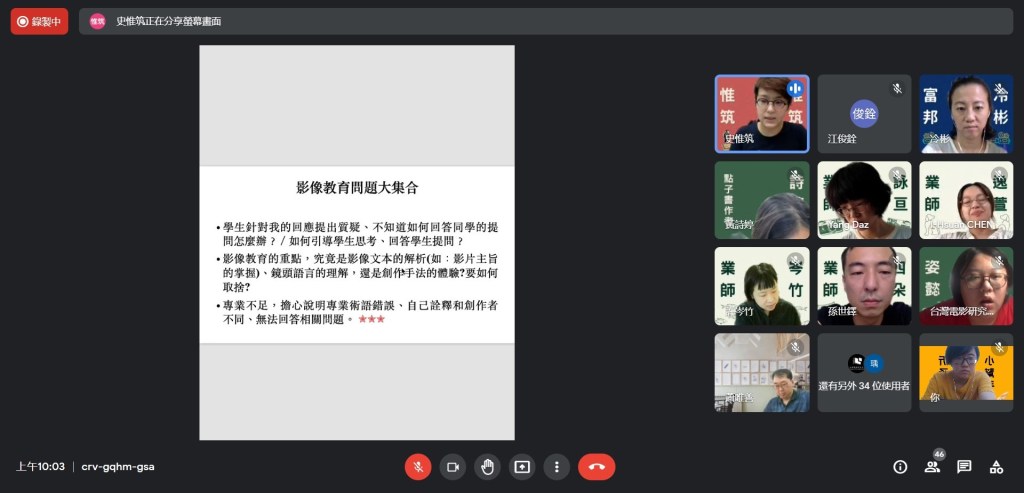Open the activities icon at bottom right

coord(996,466)
